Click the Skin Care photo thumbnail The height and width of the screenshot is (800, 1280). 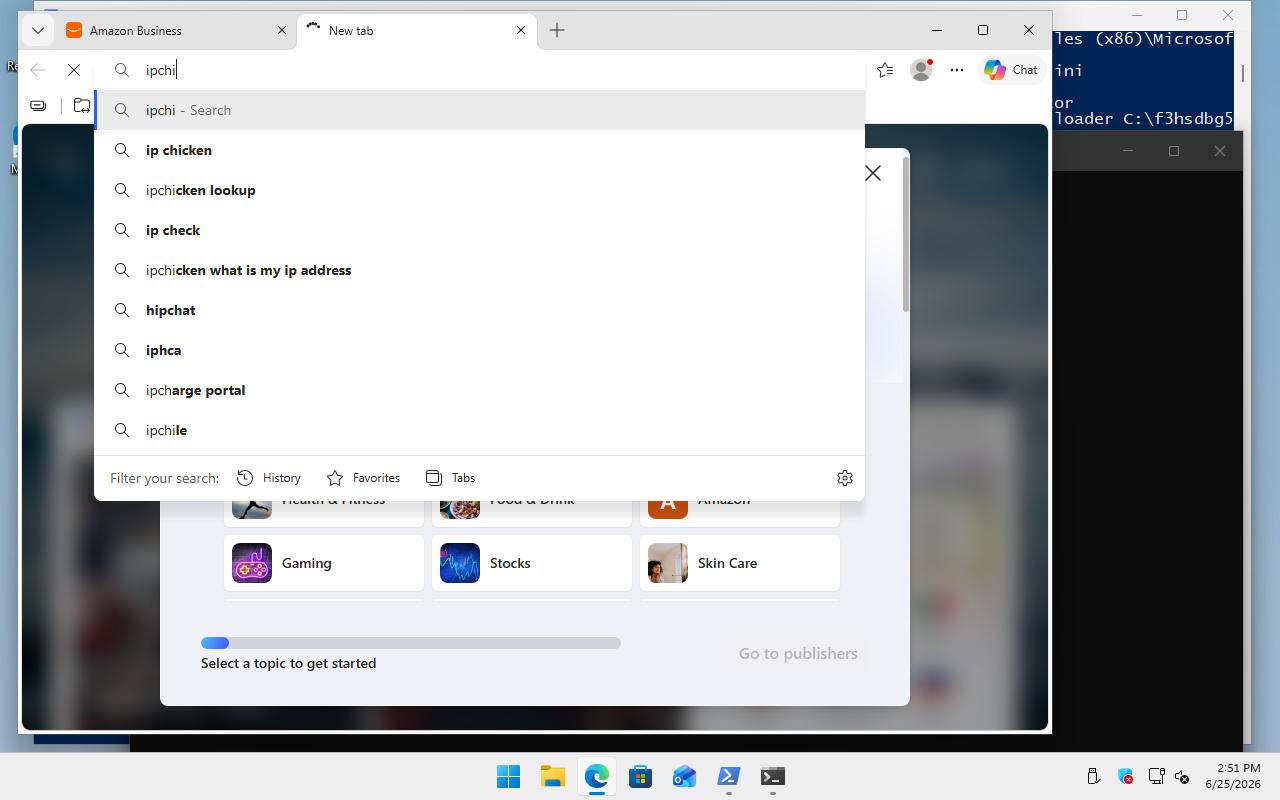coord(668,563)
